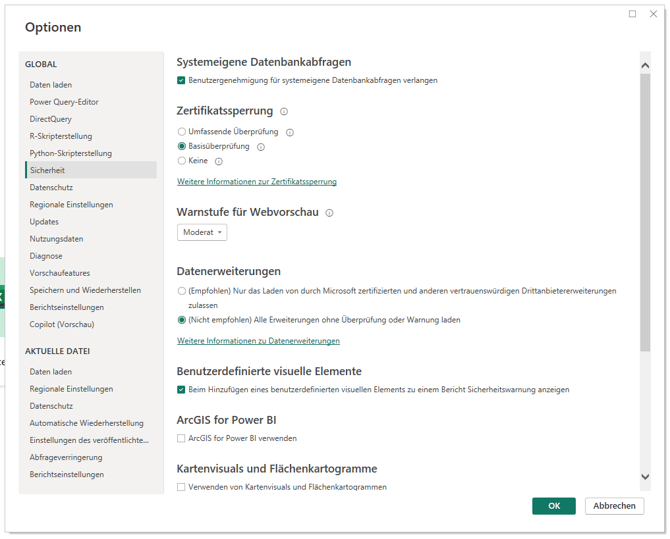Select Umfassende Überprüfung radio button

181,132
